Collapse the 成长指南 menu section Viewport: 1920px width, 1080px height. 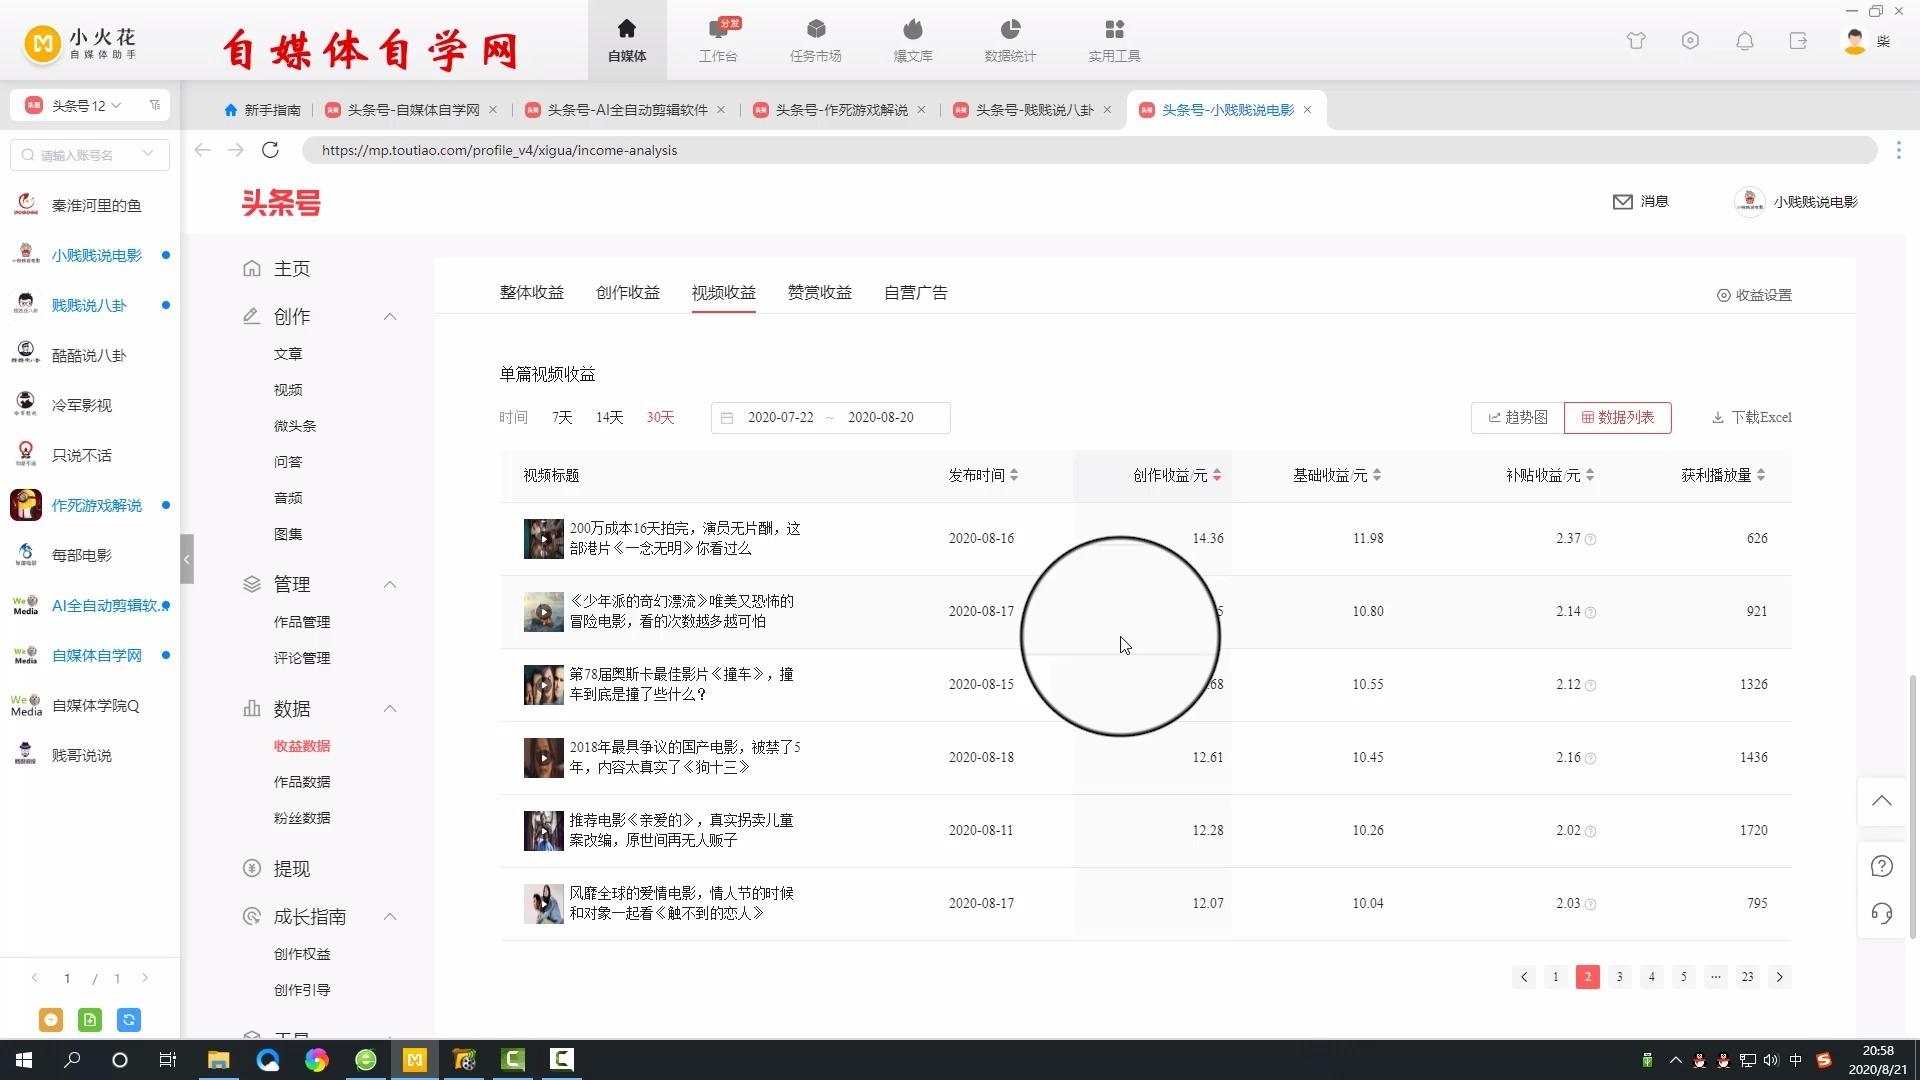tap(390, 917)
